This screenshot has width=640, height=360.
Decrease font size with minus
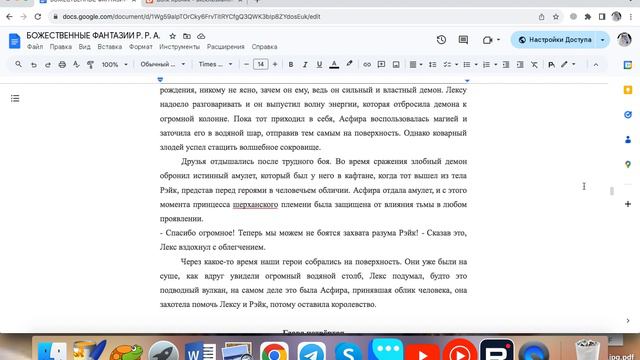246,64
